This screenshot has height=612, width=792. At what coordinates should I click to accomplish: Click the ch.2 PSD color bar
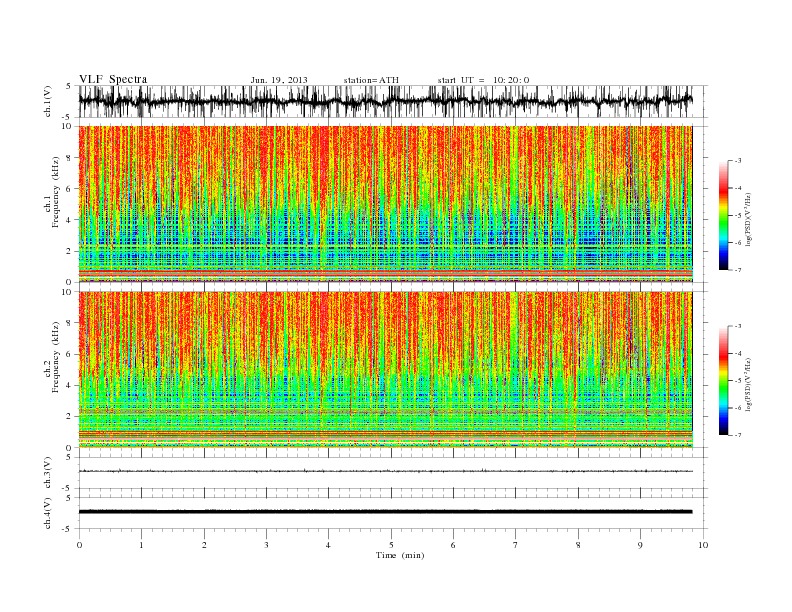(x=723, y=380)
